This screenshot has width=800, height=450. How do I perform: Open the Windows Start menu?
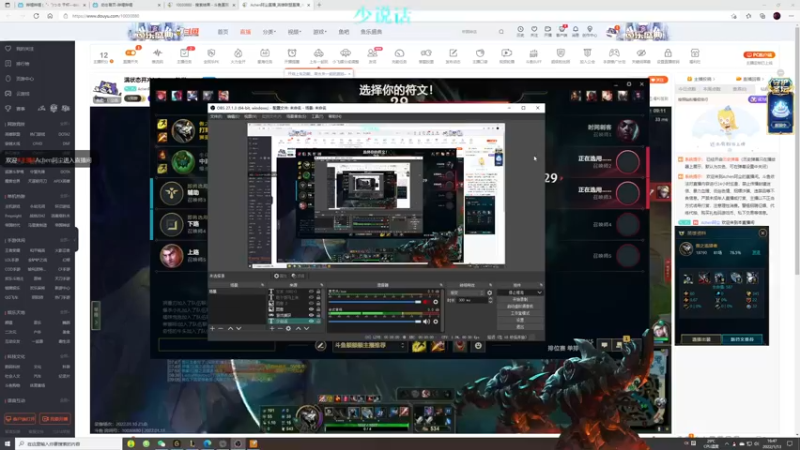[7, 444]
